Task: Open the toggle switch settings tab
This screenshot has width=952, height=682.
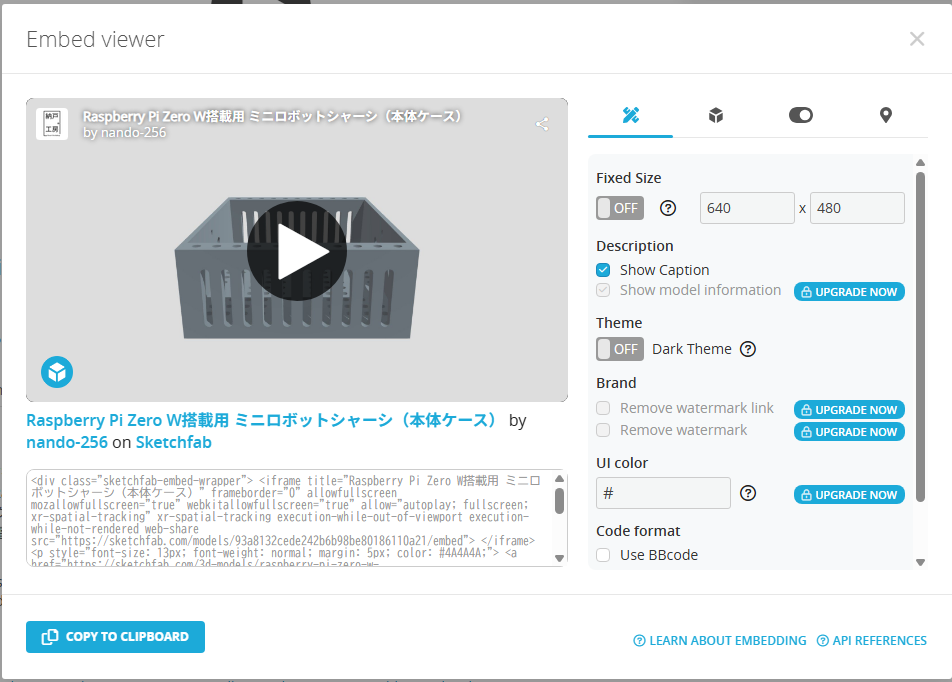Action: coord(800,115)
